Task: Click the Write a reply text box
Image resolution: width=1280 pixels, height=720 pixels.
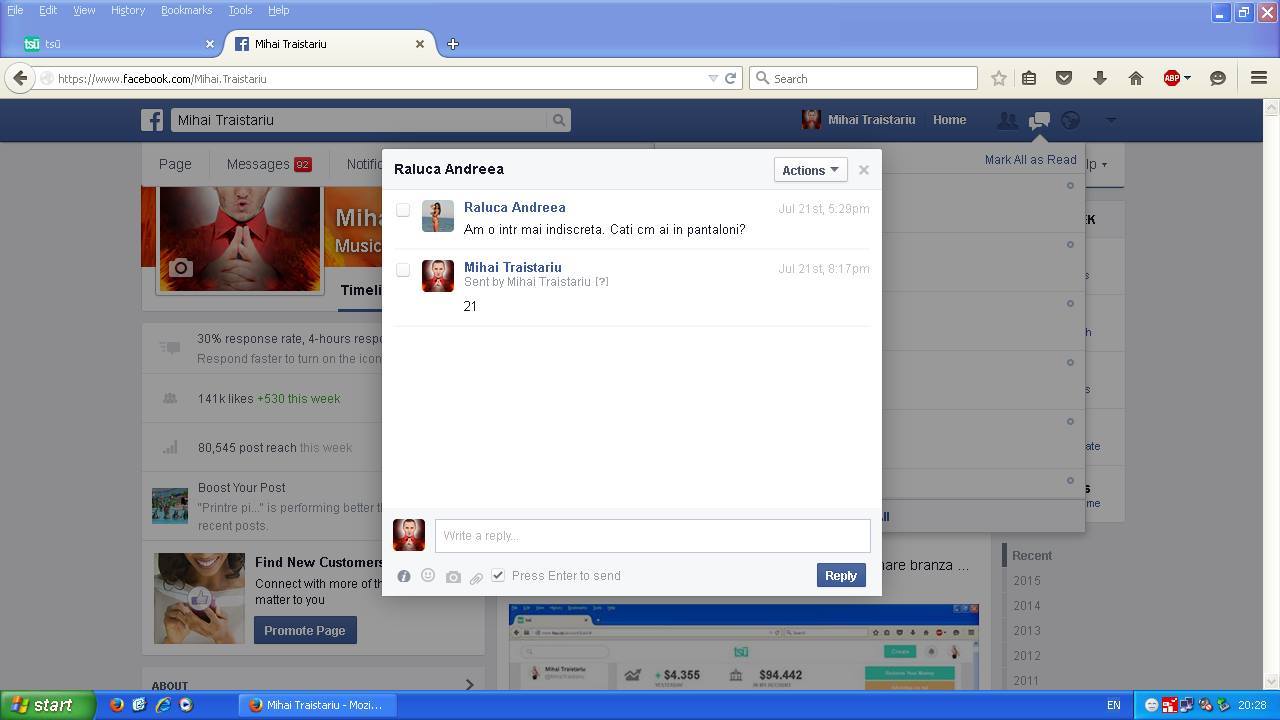Action: tap(653, 536)
